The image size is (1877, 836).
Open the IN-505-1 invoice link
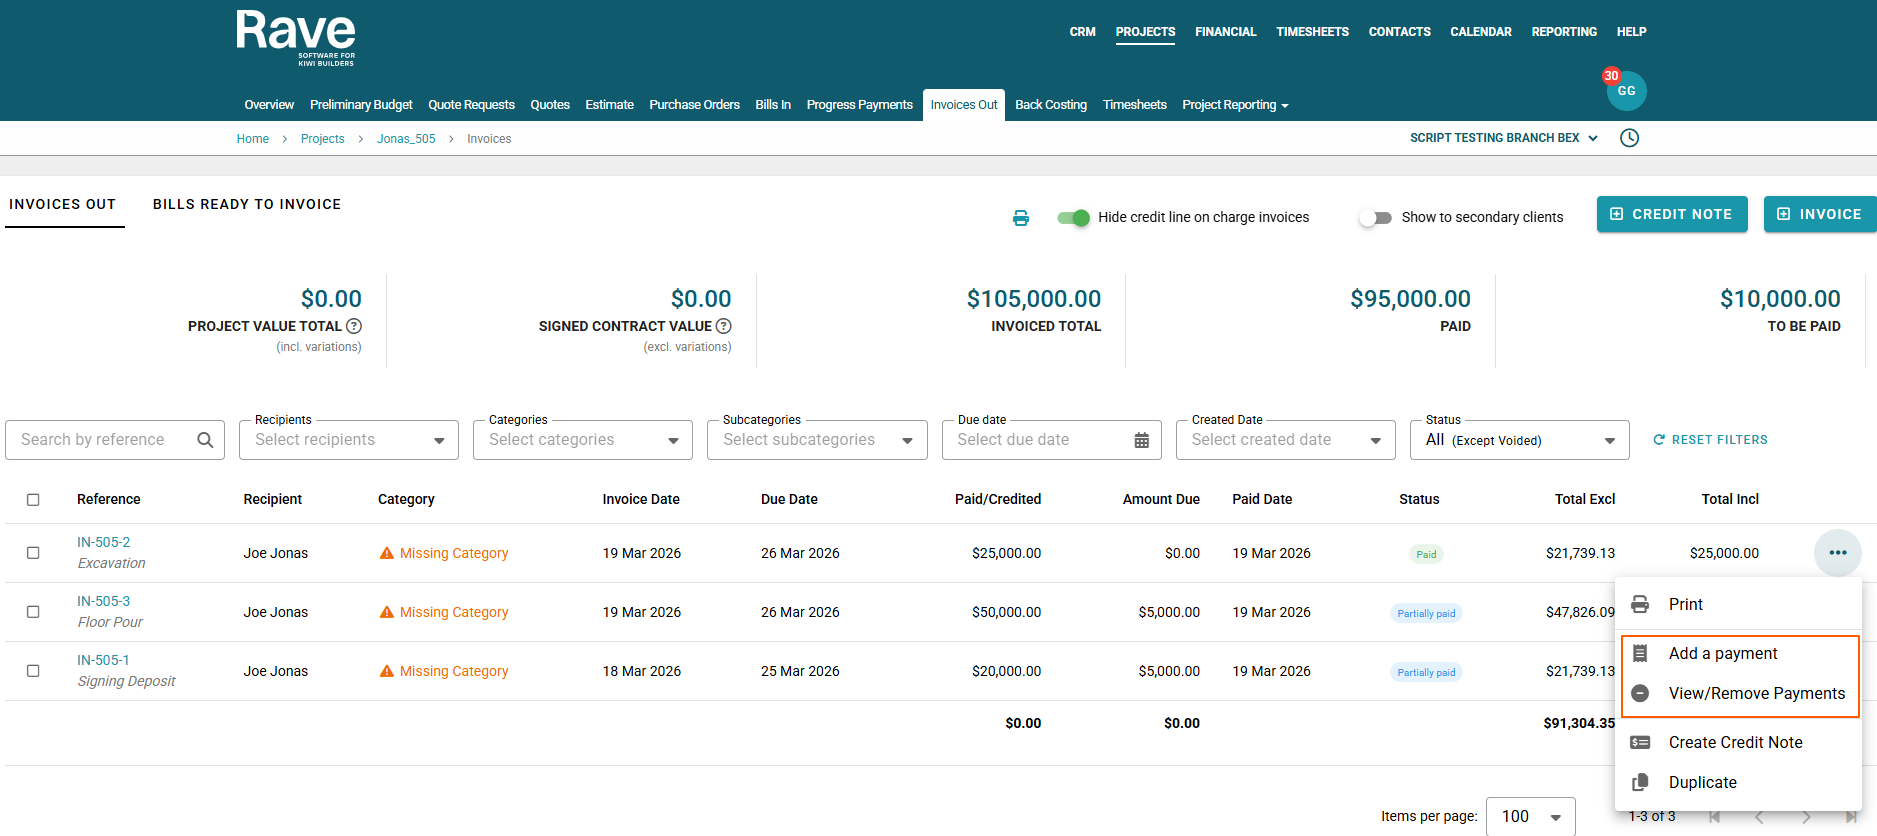[x=103, y=660]
